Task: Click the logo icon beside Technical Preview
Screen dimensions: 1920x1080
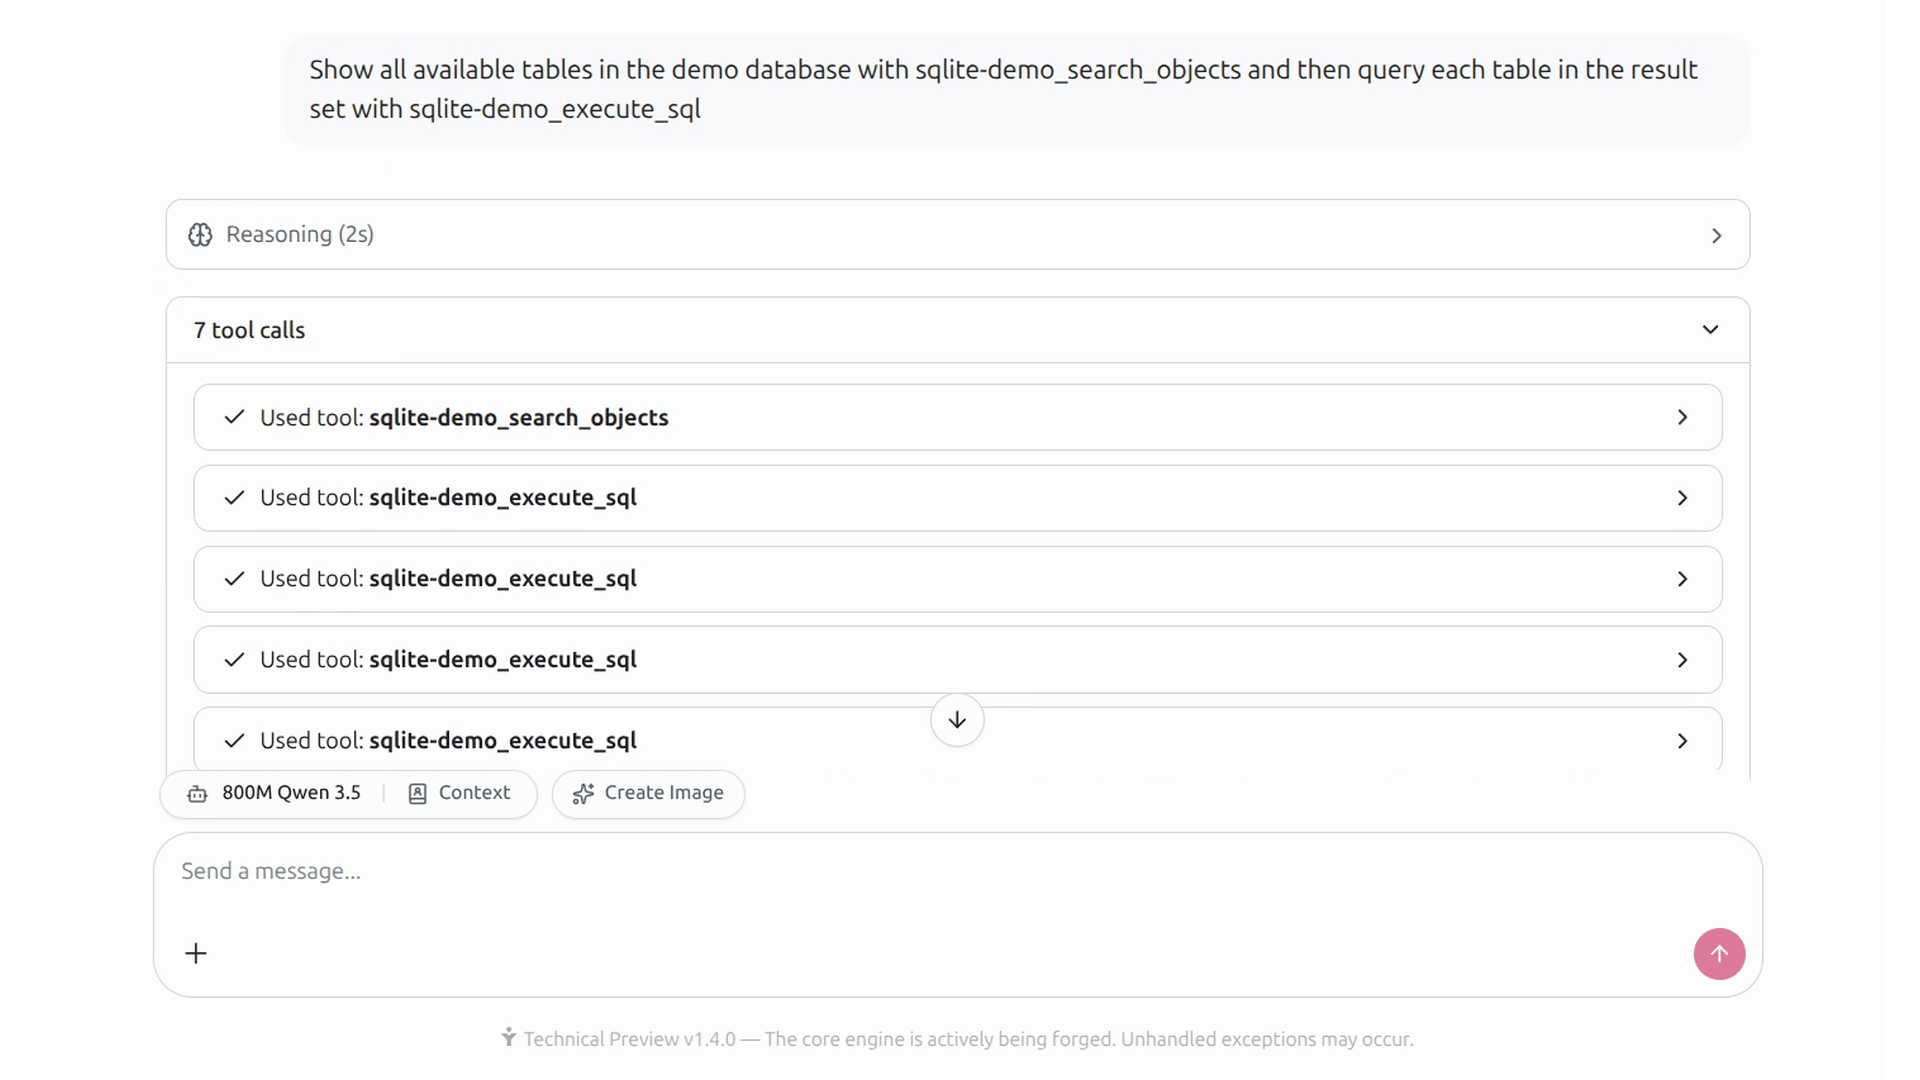Action: tap(509, 1037)
